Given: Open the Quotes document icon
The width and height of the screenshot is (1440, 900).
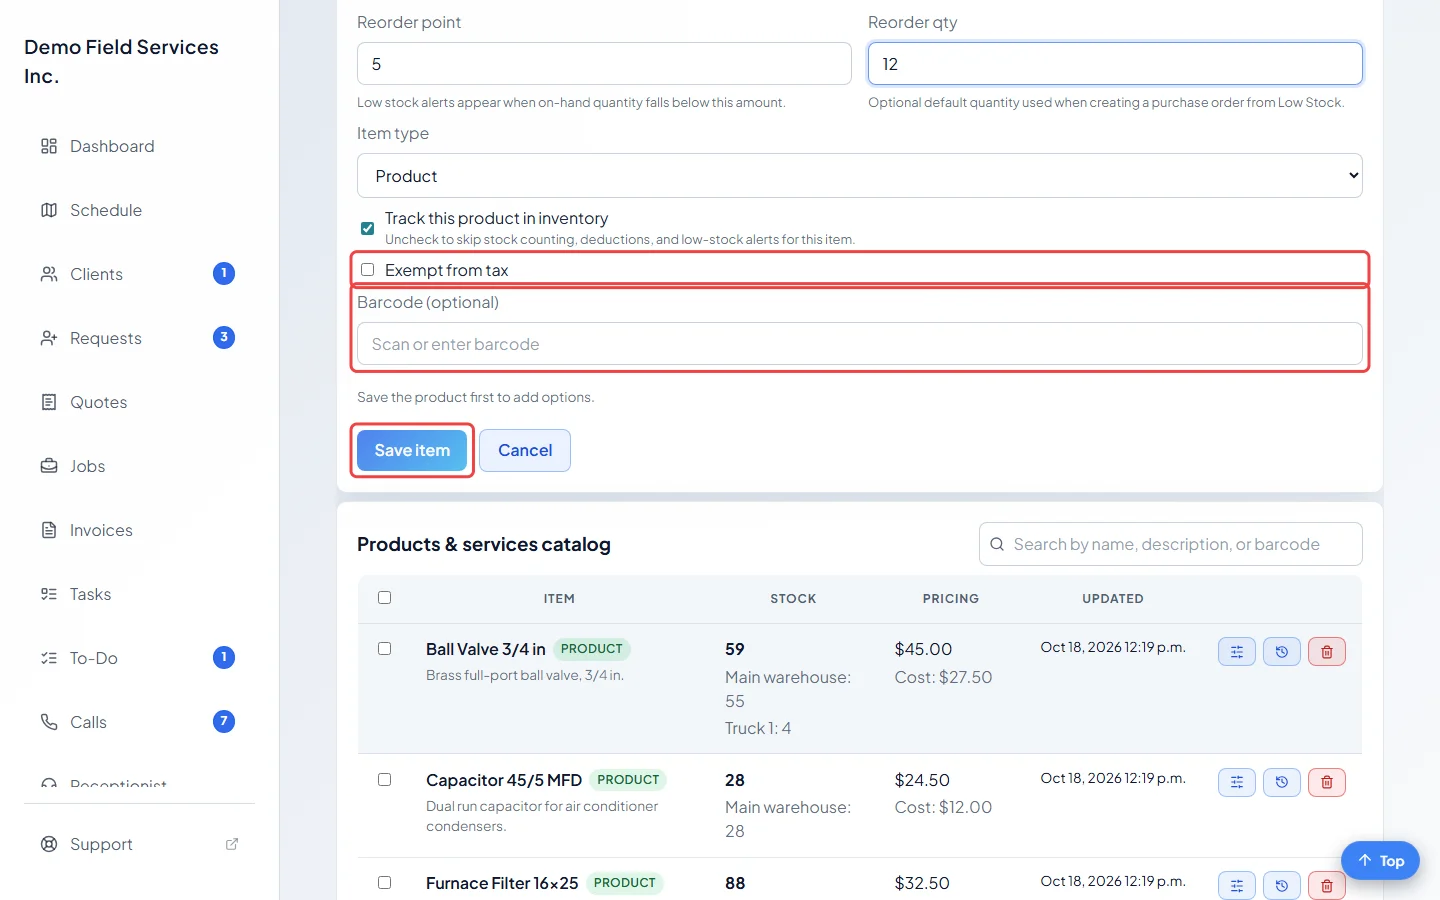Looking at the screenshot, I should [x=49, y=402].
